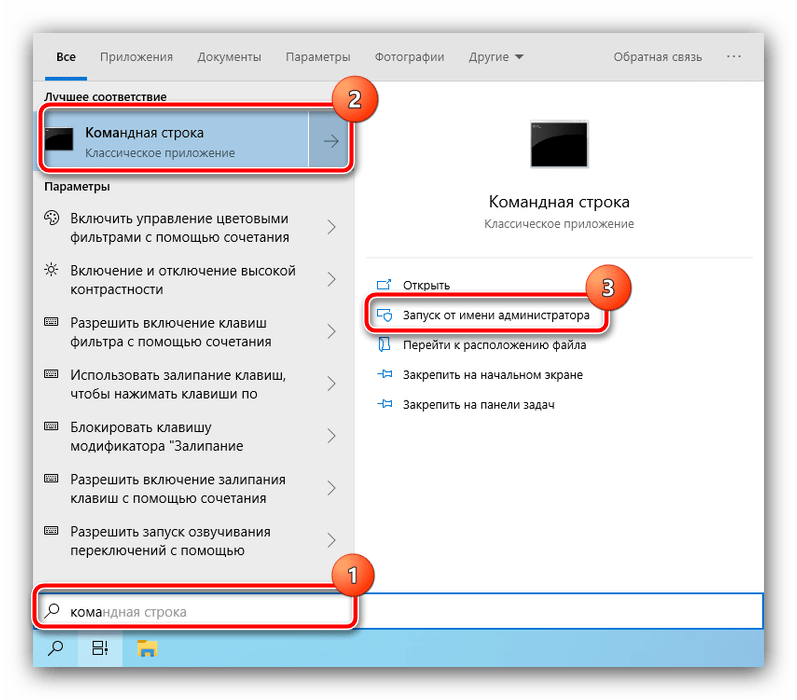This screenshot has height=700, width=797.
Task: Choose Закрепить на начальном экране
Action: [493, 375]
